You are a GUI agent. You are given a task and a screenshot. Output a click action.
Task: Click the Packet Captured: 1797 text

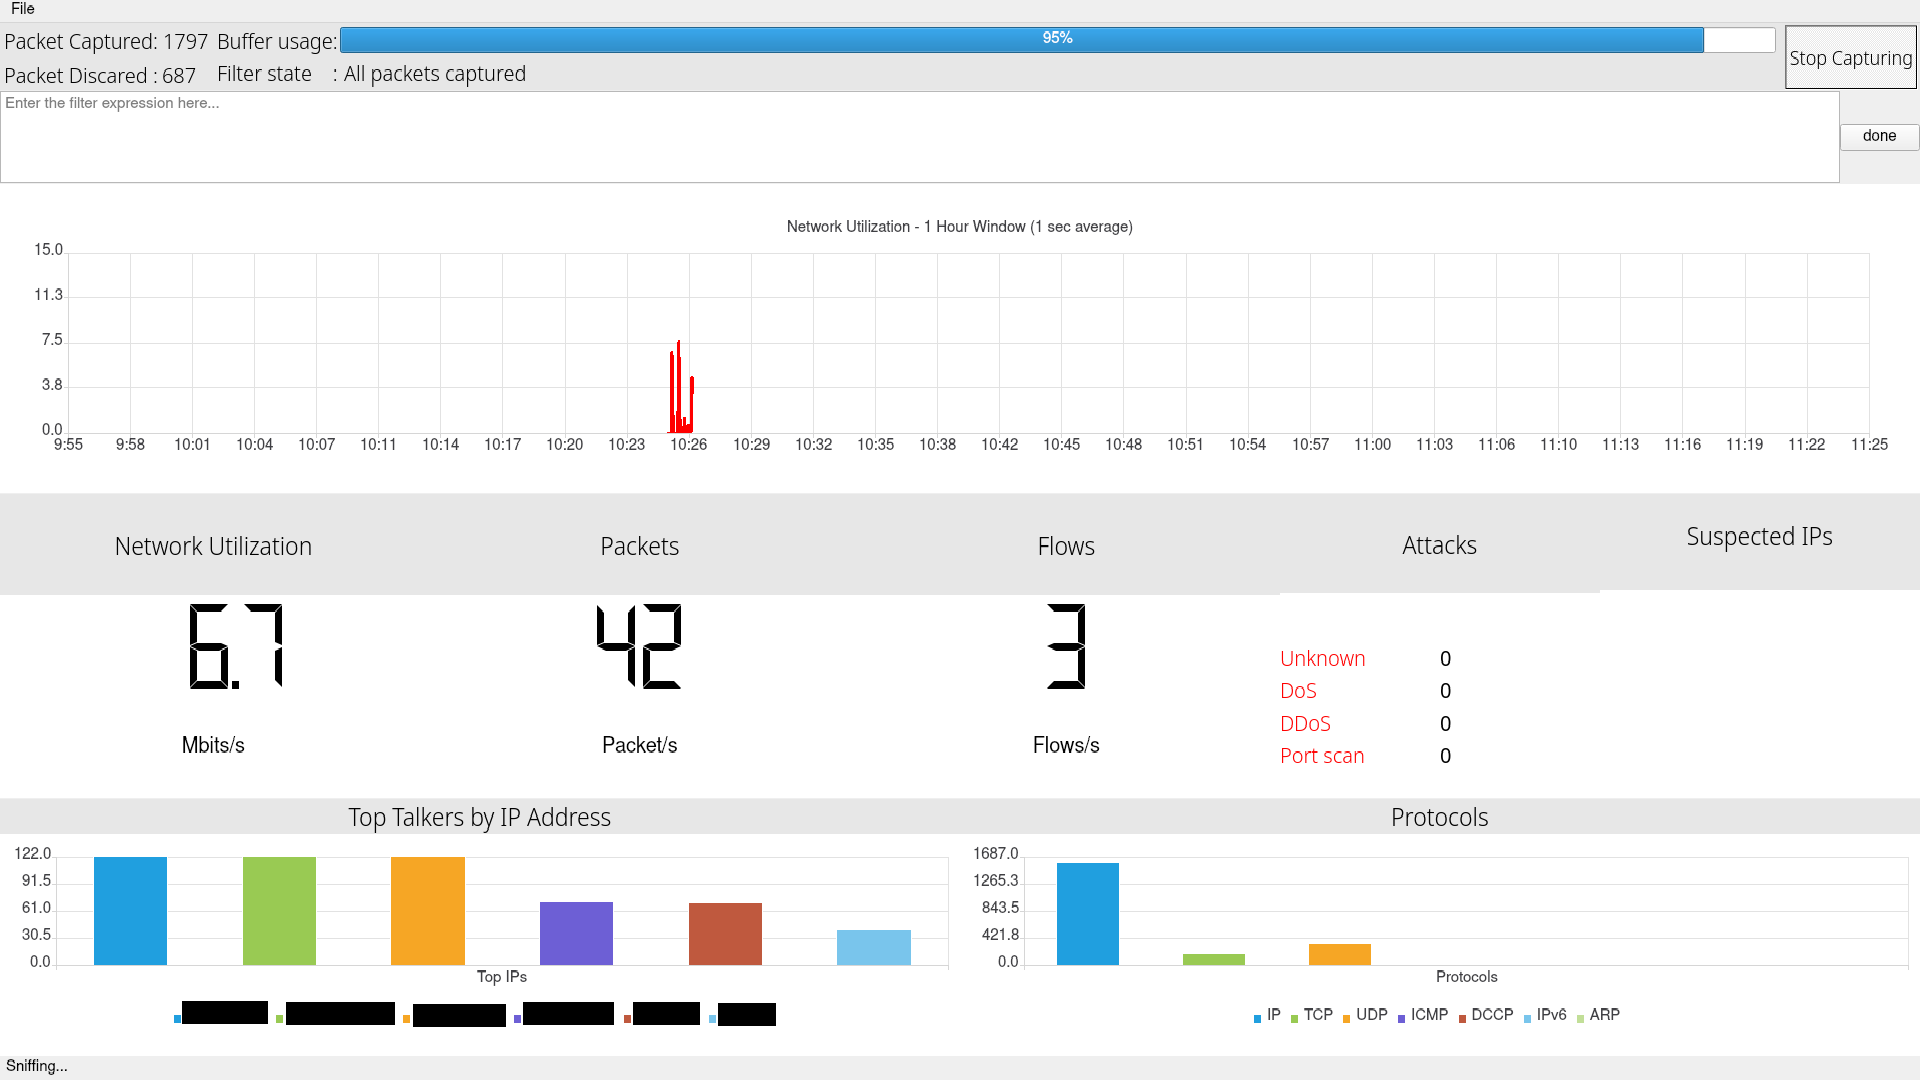(106, 42)
